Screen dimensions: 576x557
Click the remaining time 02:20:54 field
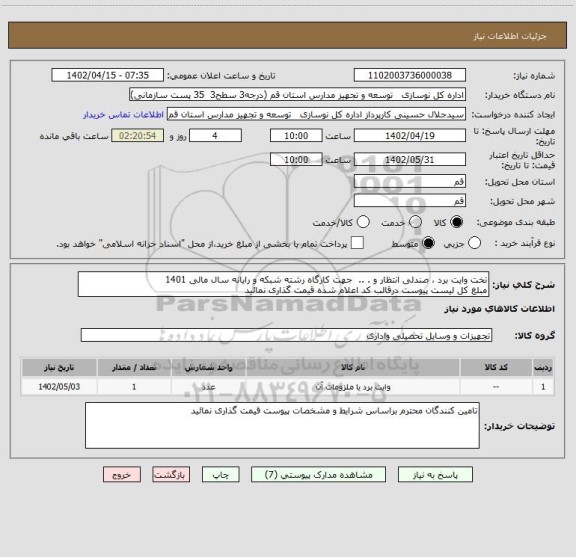[137, 136]
